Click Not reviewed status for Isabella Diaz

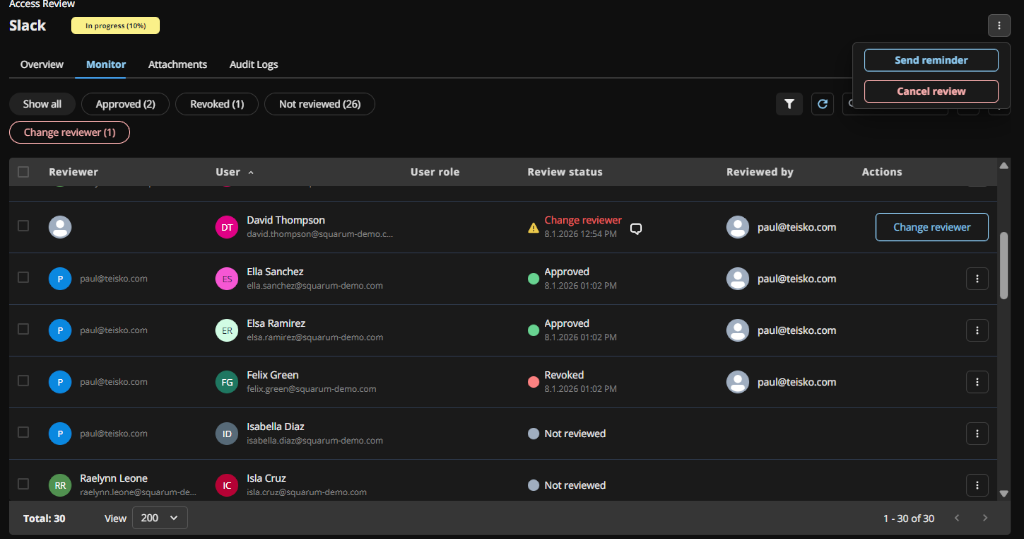point(575,433)
